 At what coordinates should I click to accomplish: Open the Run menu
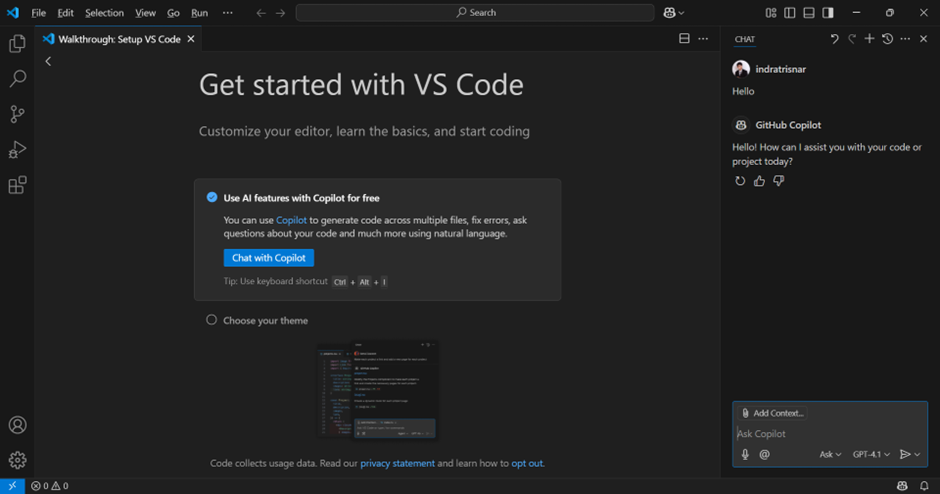click(200, 13)
